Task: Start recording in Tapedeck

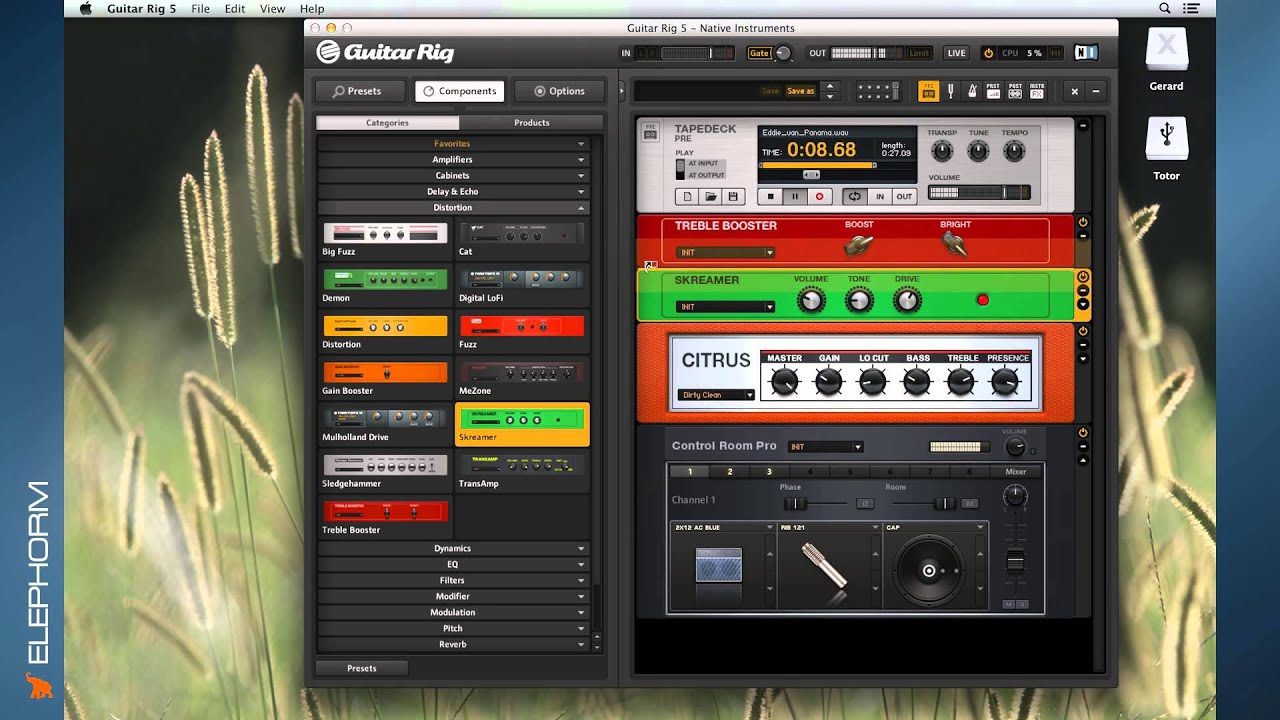Action: tap(820, 197)
